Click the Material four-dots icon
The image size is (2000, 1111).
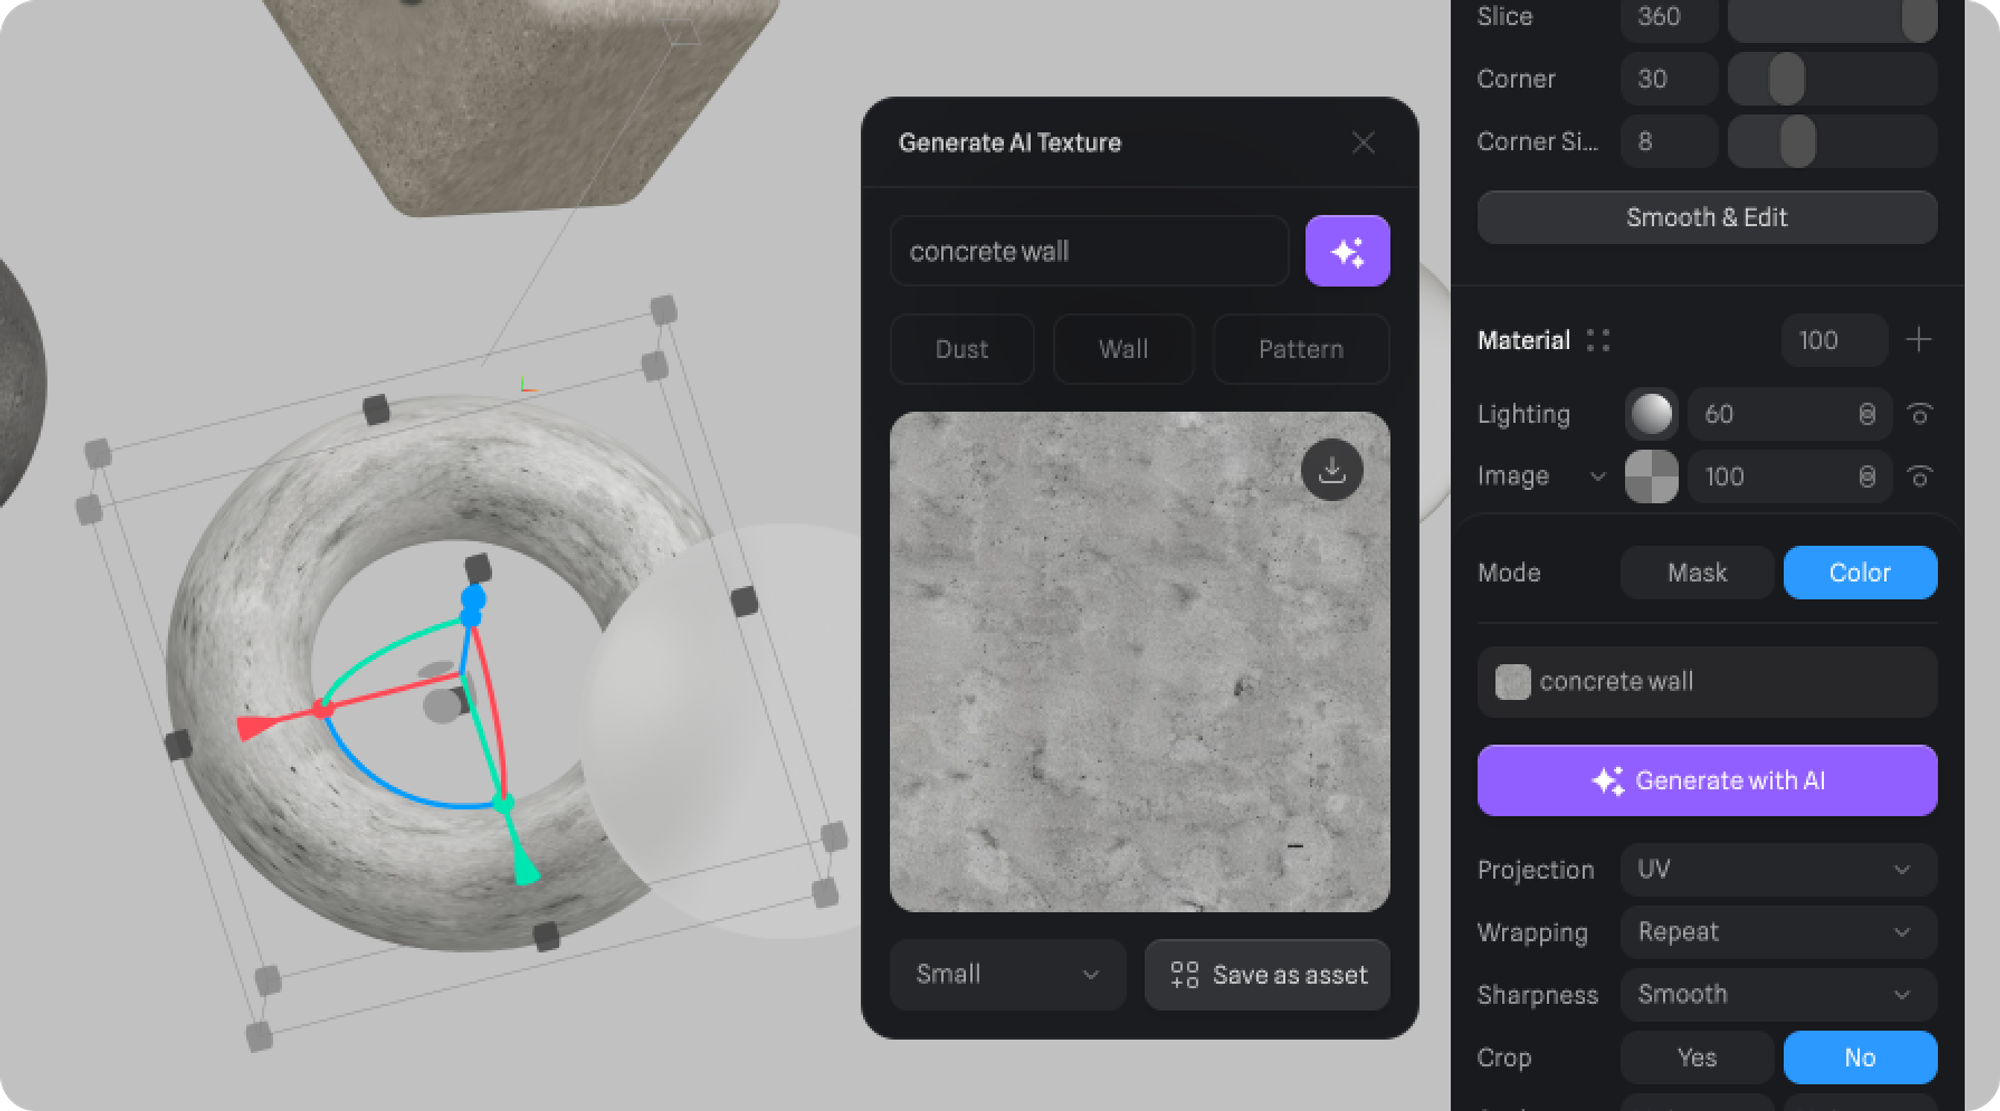click(1598, 341)
